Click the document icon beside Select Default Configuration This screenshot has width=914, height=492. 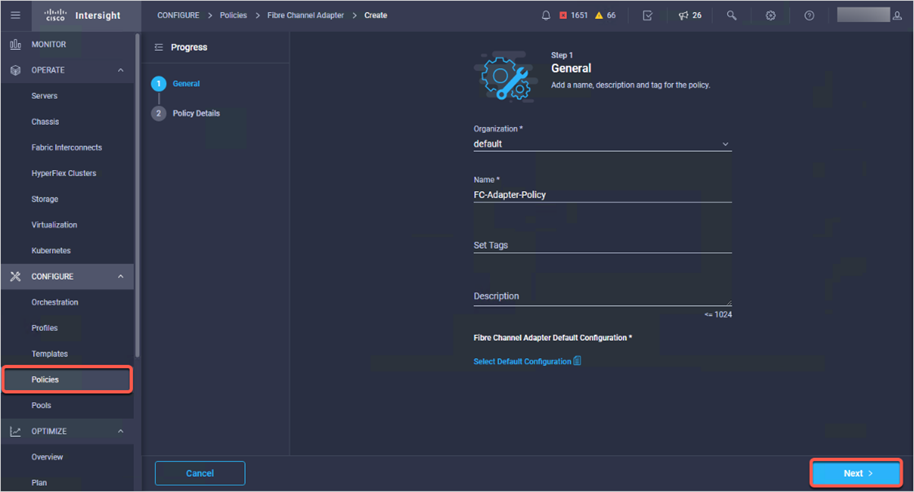point(577,361)
